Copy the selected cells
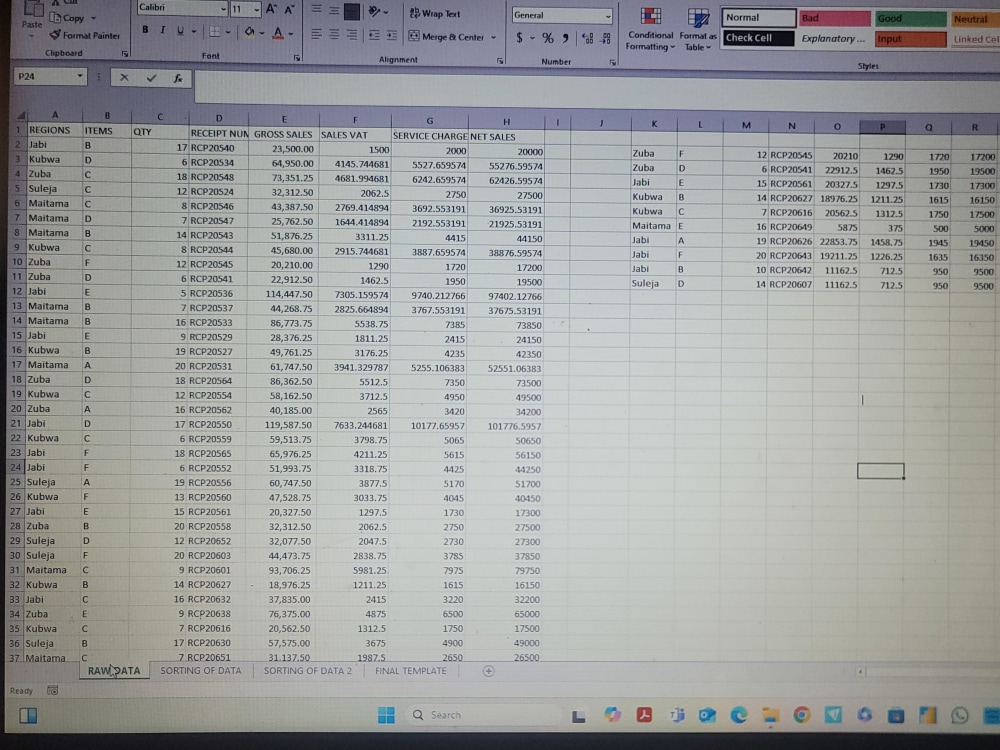Screen dimensions: 1000x750 [x=67, y=18]
